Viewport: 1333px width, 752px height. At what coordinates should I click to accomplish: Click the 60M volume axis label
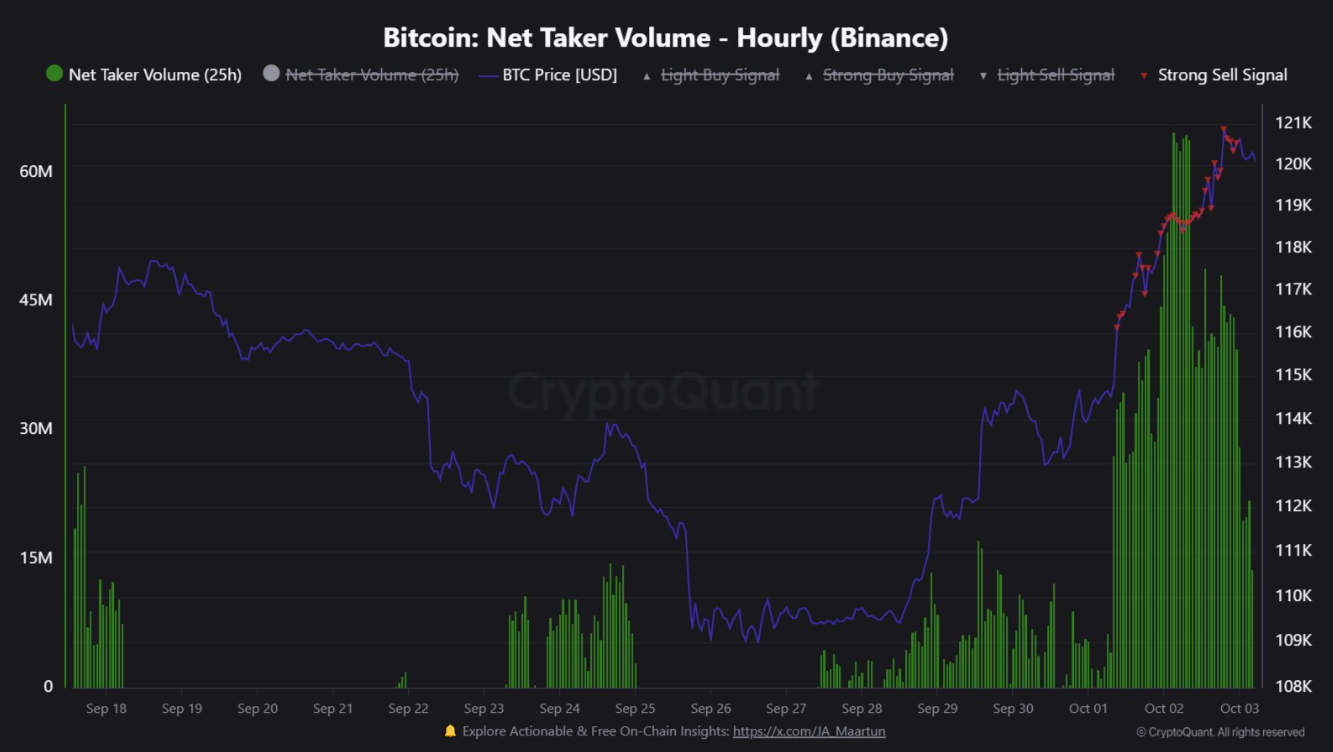(x=36, y=172)
